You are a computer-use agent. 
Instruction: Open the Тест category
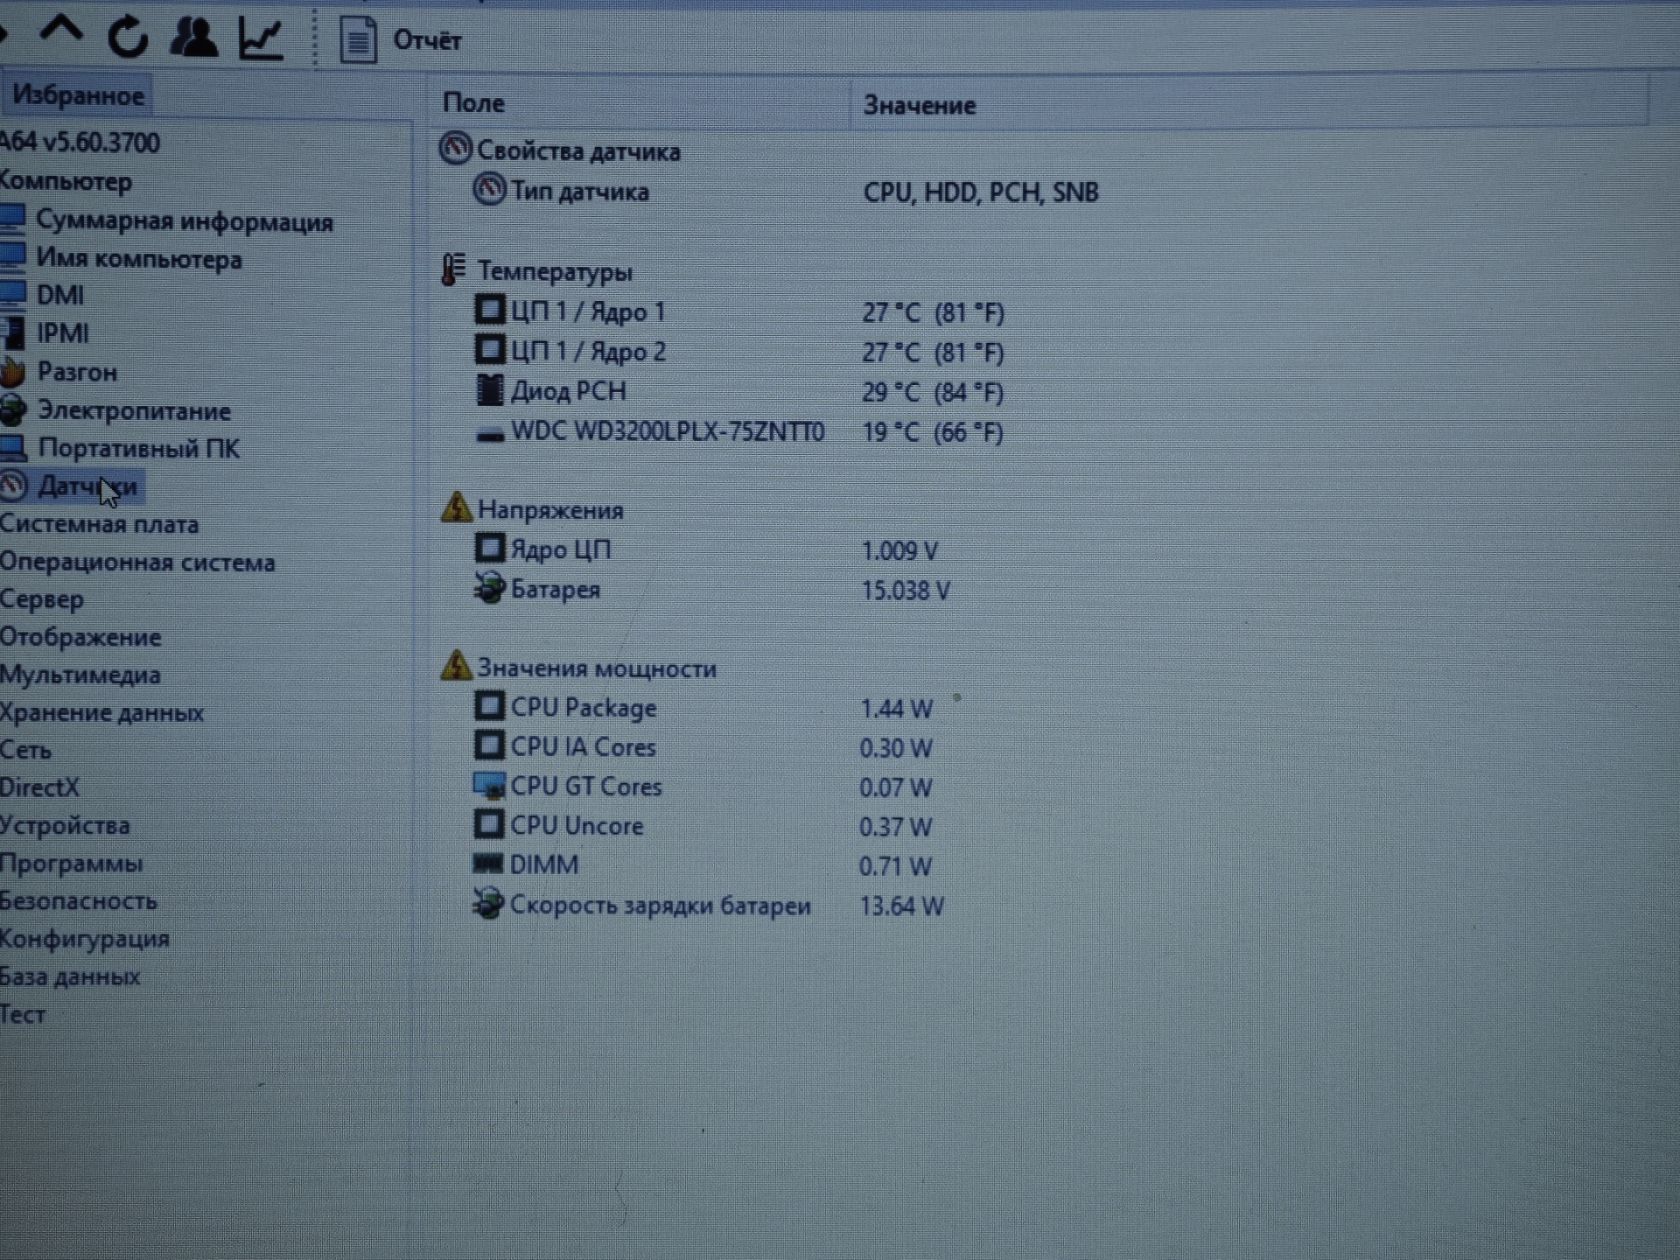(23, 1014)
